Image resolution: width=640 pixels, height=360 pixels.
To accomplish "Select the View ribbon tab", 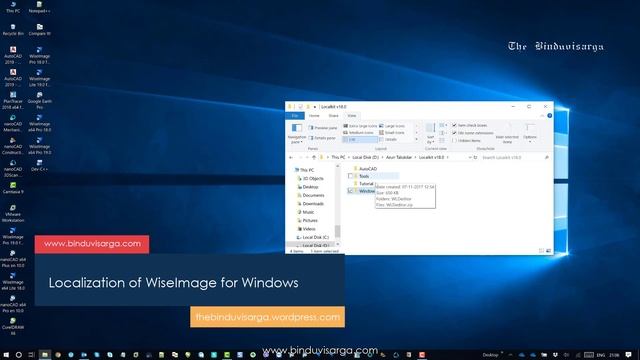I will tap(352, 116).
